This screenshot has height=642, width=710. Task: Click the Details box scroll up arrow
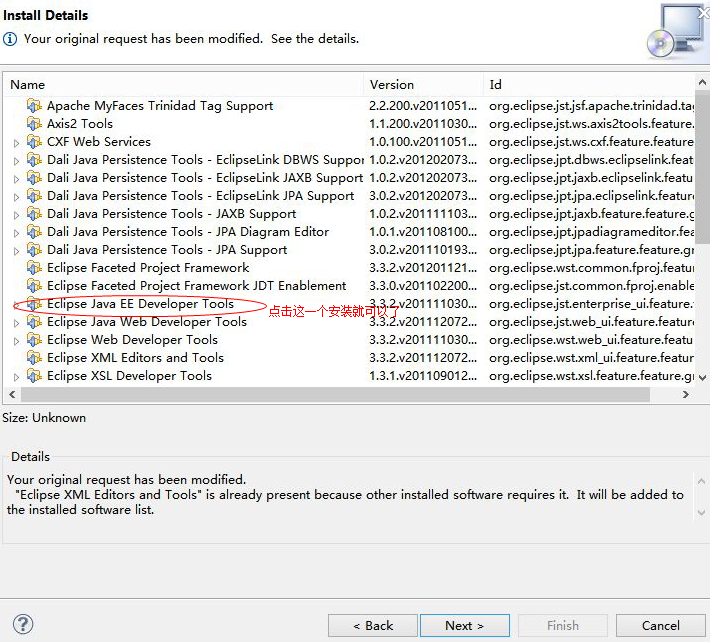[x=701, y=481]
